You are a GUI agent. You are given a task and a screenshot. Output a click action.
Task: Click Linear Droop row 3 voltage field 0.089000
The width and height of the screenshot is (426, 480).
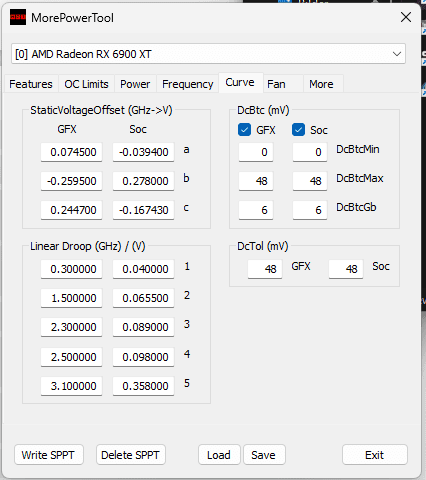143,327
